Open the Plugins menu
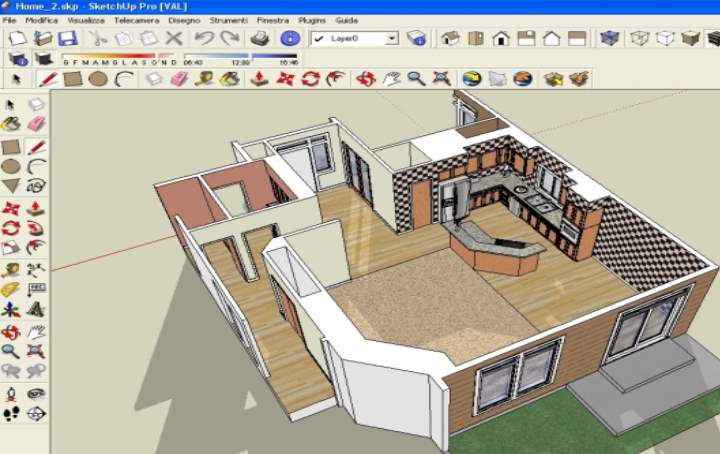The width and height of the screenshot is (720, 454). click(313, 20)
